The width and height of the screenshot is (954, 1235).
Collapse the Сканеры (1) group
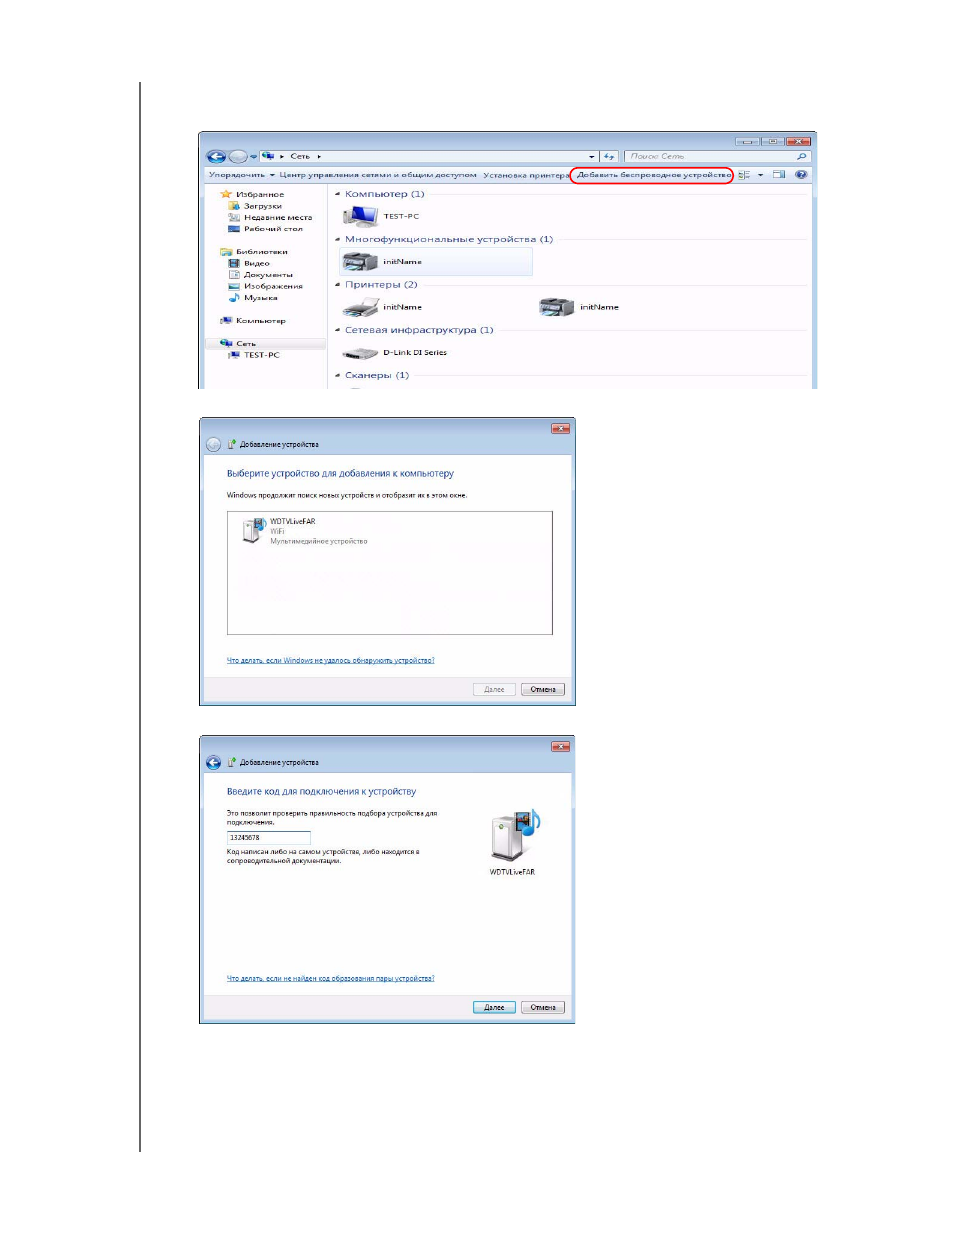click(337, 376)
